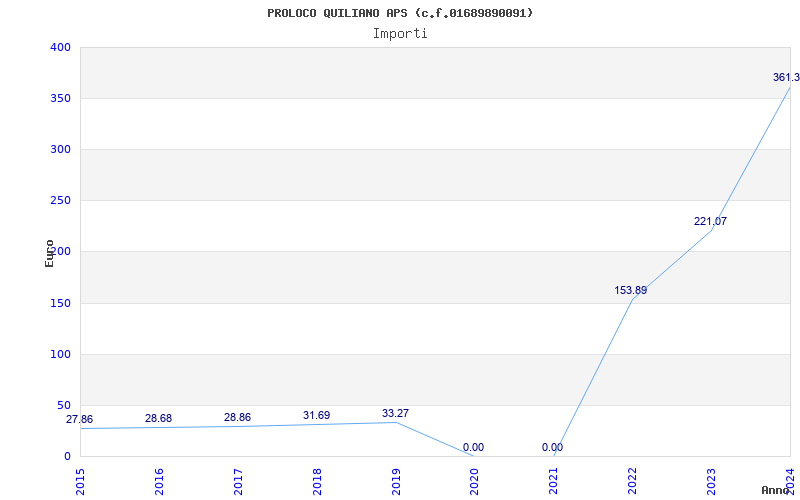Click the 2016 x-axis tick label
Screen dimensions: 800x500
[159, 482]
